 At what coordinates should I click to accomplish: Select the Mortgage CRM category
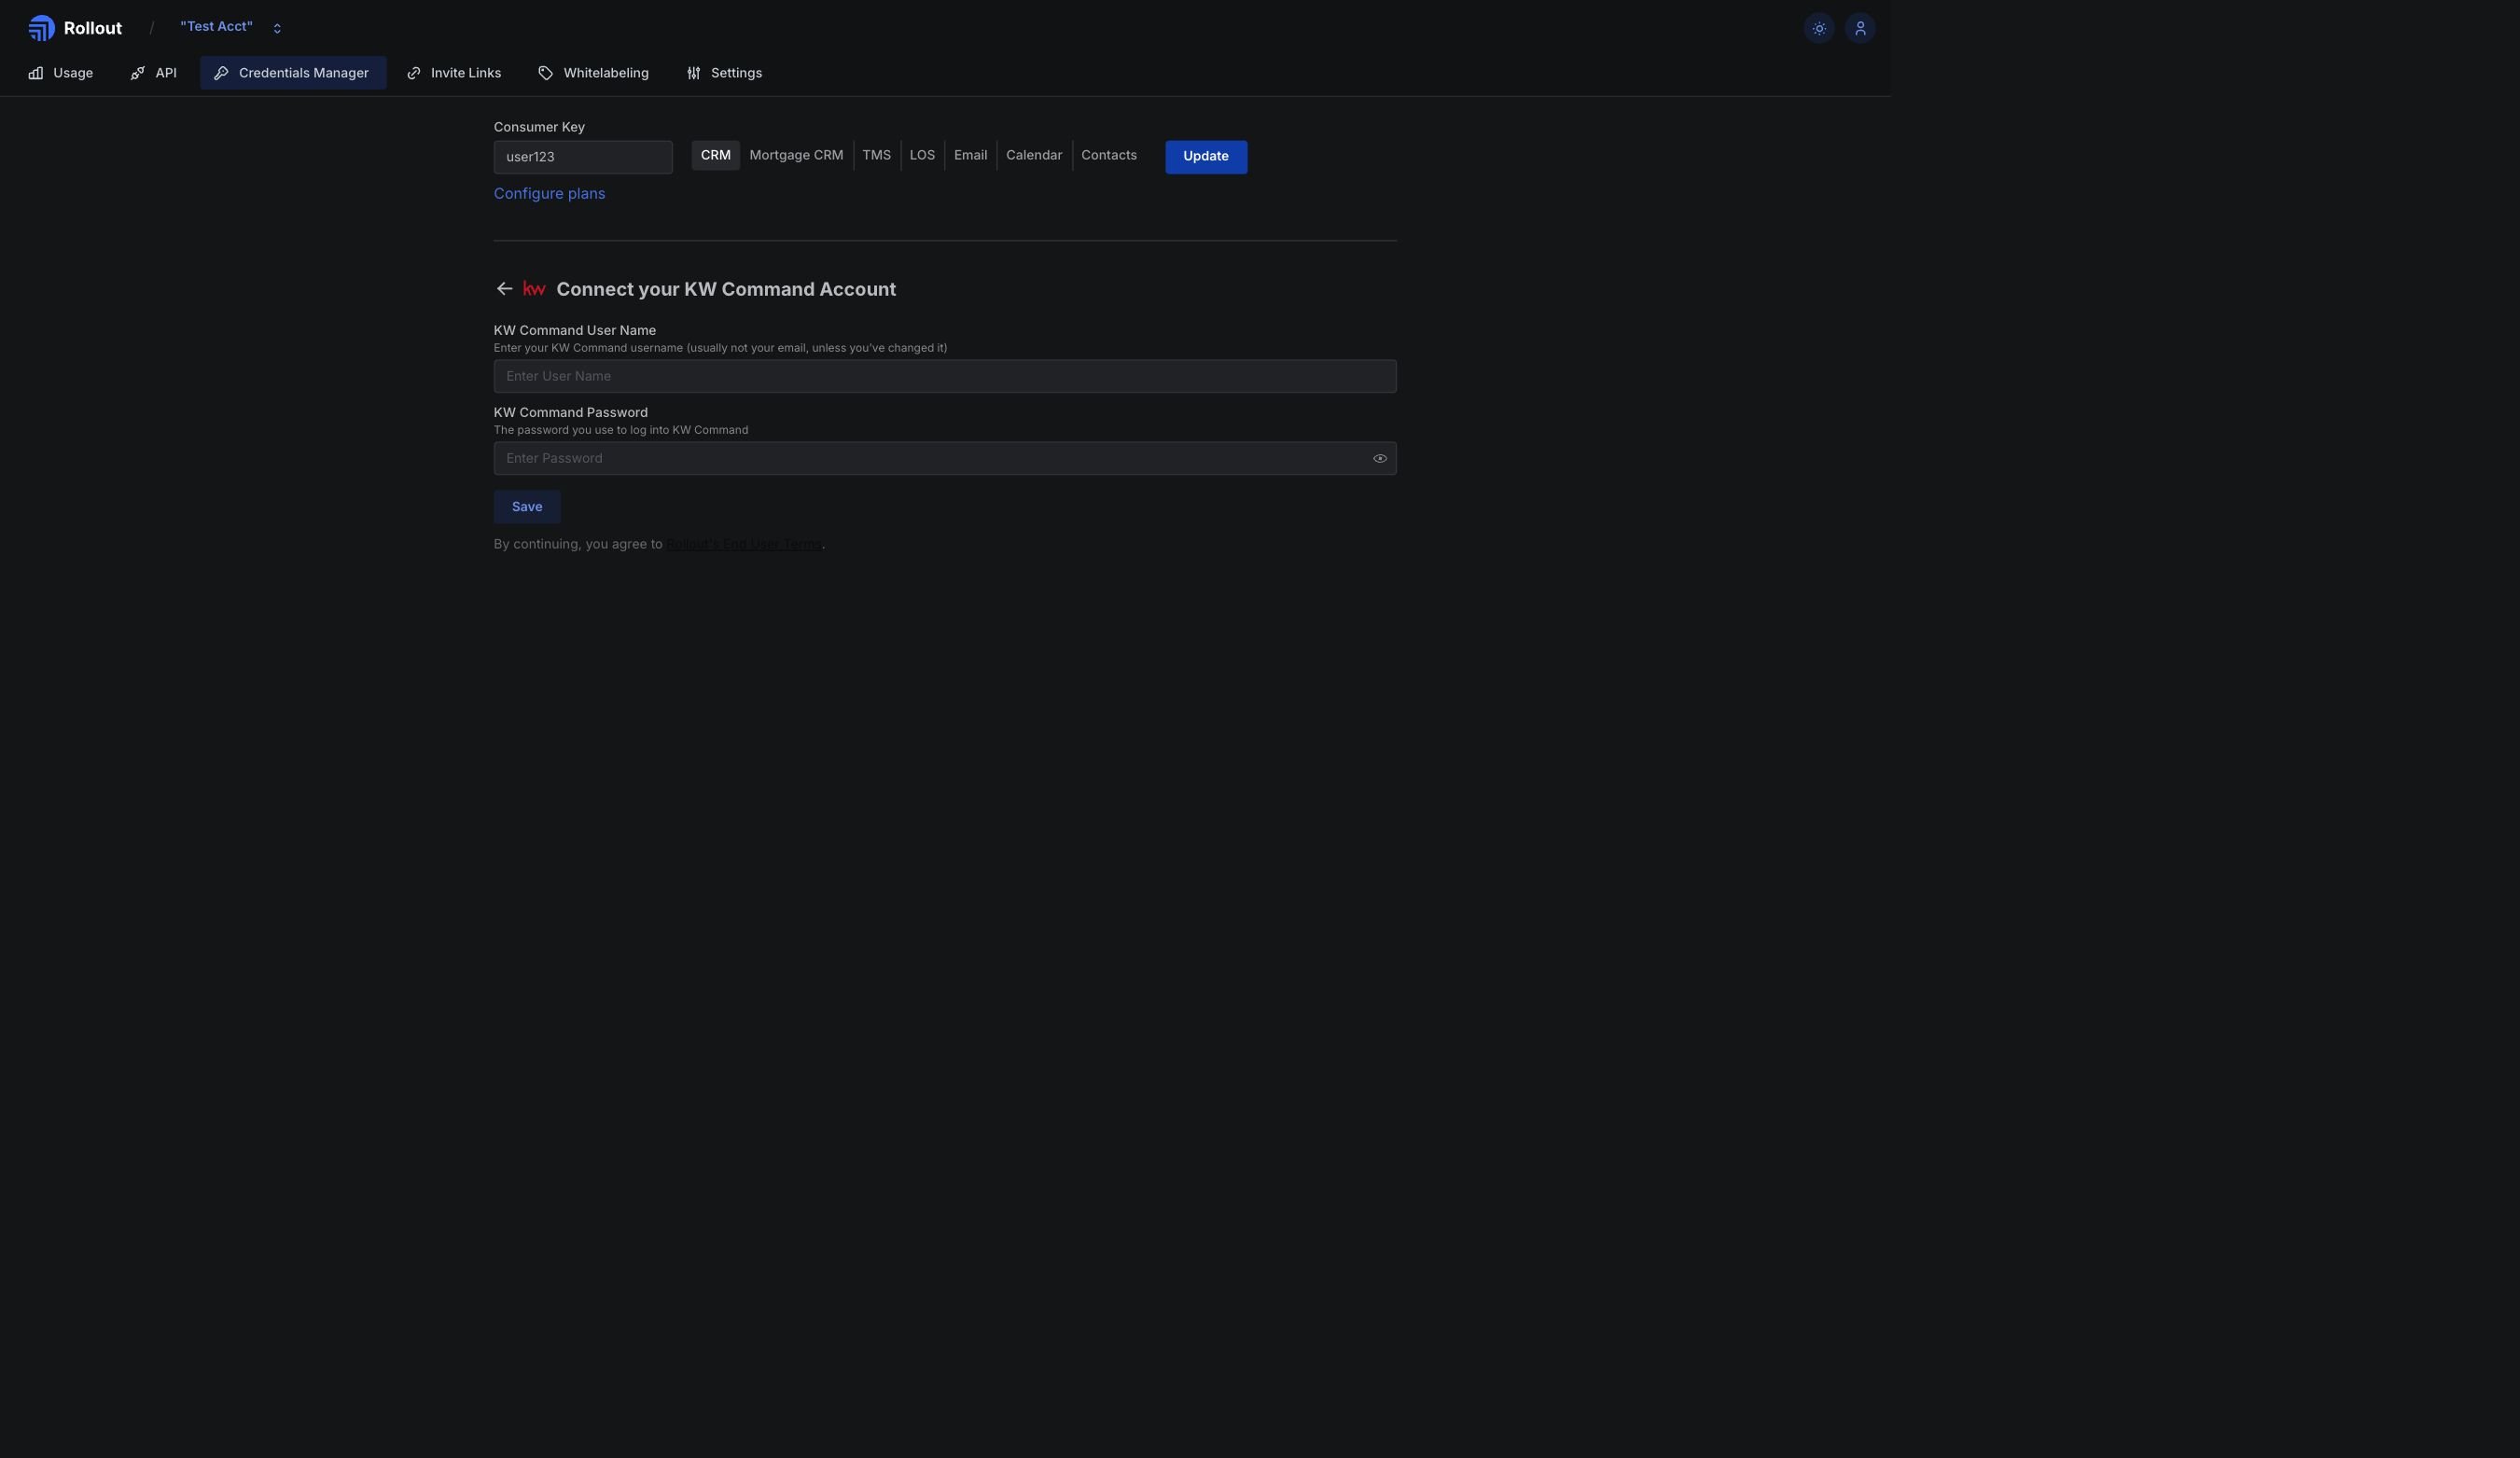pos(796,156)
